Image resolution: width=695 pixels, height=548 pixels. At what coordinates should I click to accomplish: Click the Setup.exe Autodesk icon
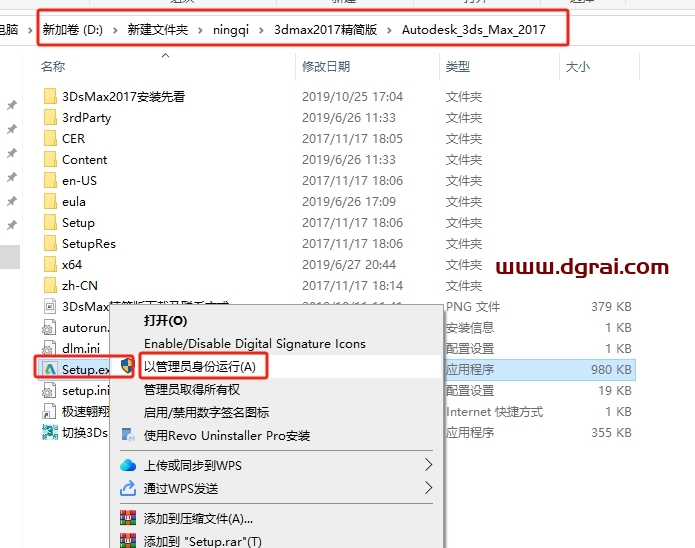[x=50, y=369]
